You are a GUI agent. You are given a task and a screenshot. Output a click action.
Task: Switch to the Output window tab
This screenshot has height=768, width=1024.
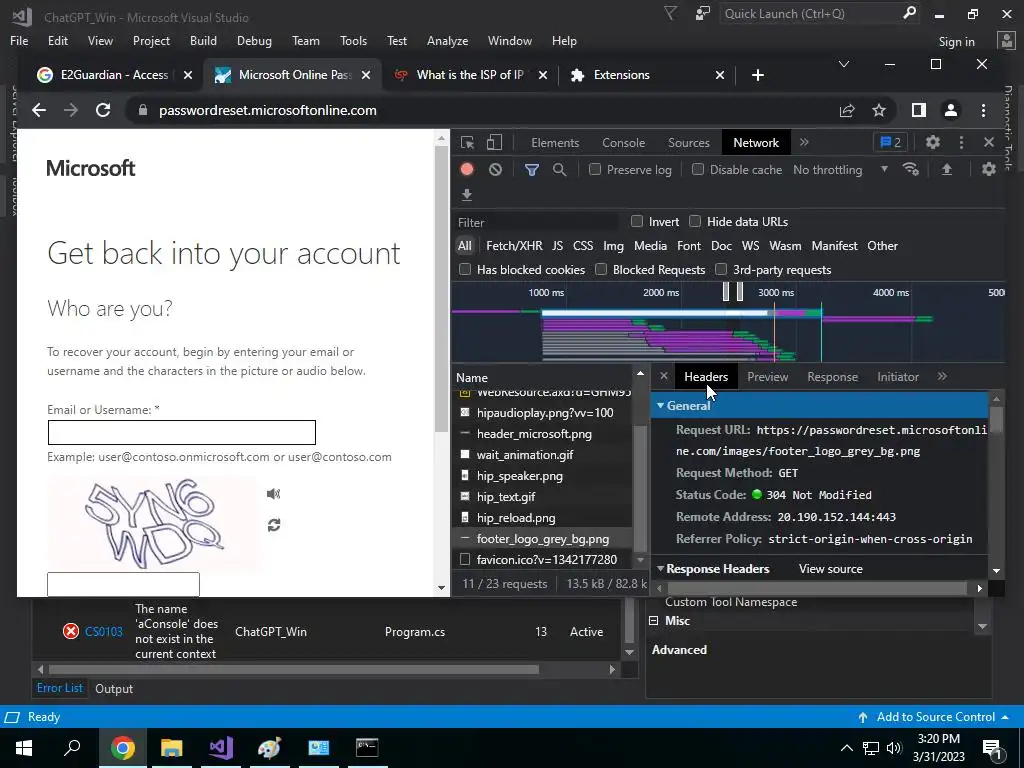click(114, 689)
